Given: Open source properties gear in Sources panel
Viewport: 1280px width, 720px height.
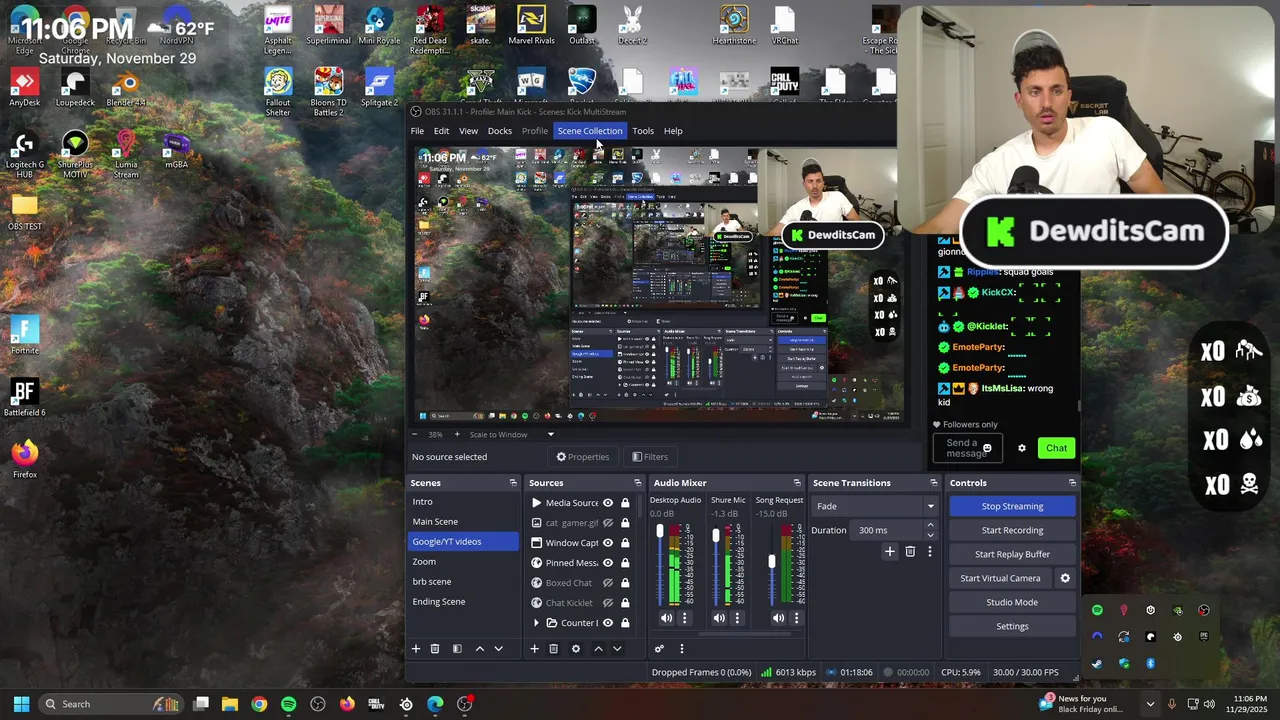Looking at the screenshot, I should click(575, 649).
